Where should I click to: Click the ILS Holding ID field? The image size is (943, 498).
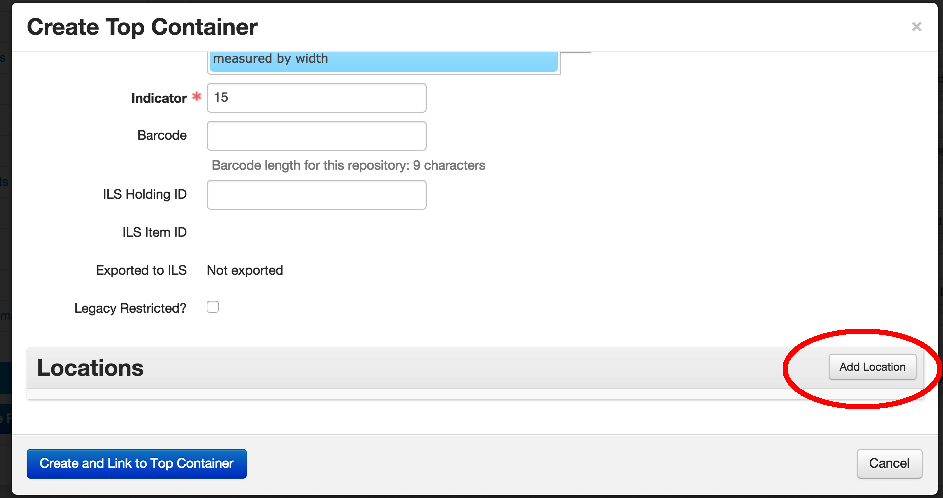[316, 195]
